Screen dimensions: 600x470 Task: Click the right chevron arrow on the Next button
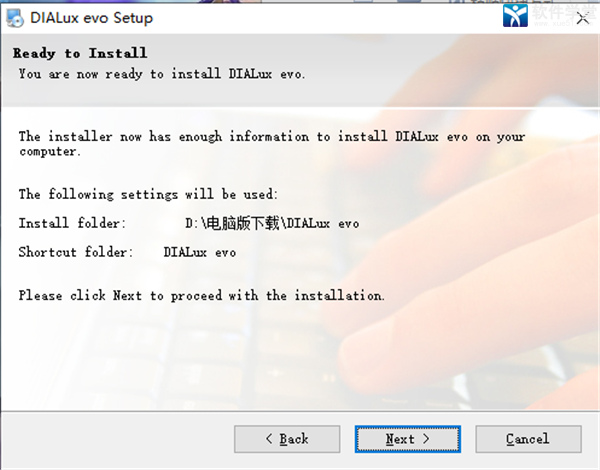(x=426, y=439)
